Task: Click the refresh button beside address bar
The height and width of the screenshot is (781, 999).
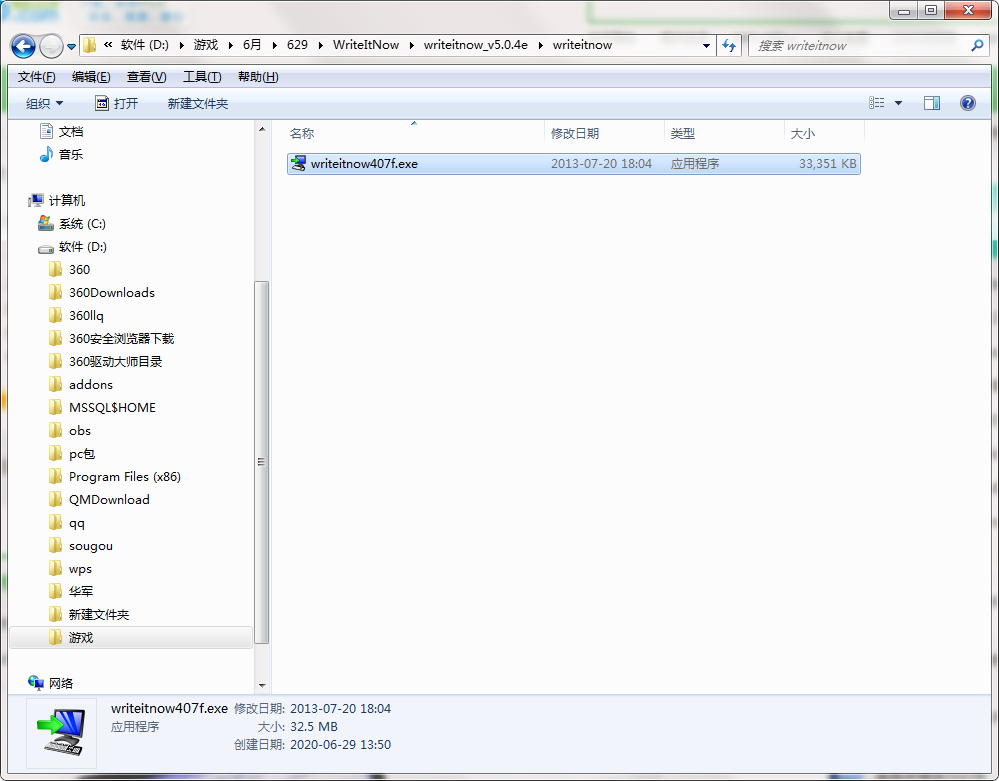Action: [729, 45]
